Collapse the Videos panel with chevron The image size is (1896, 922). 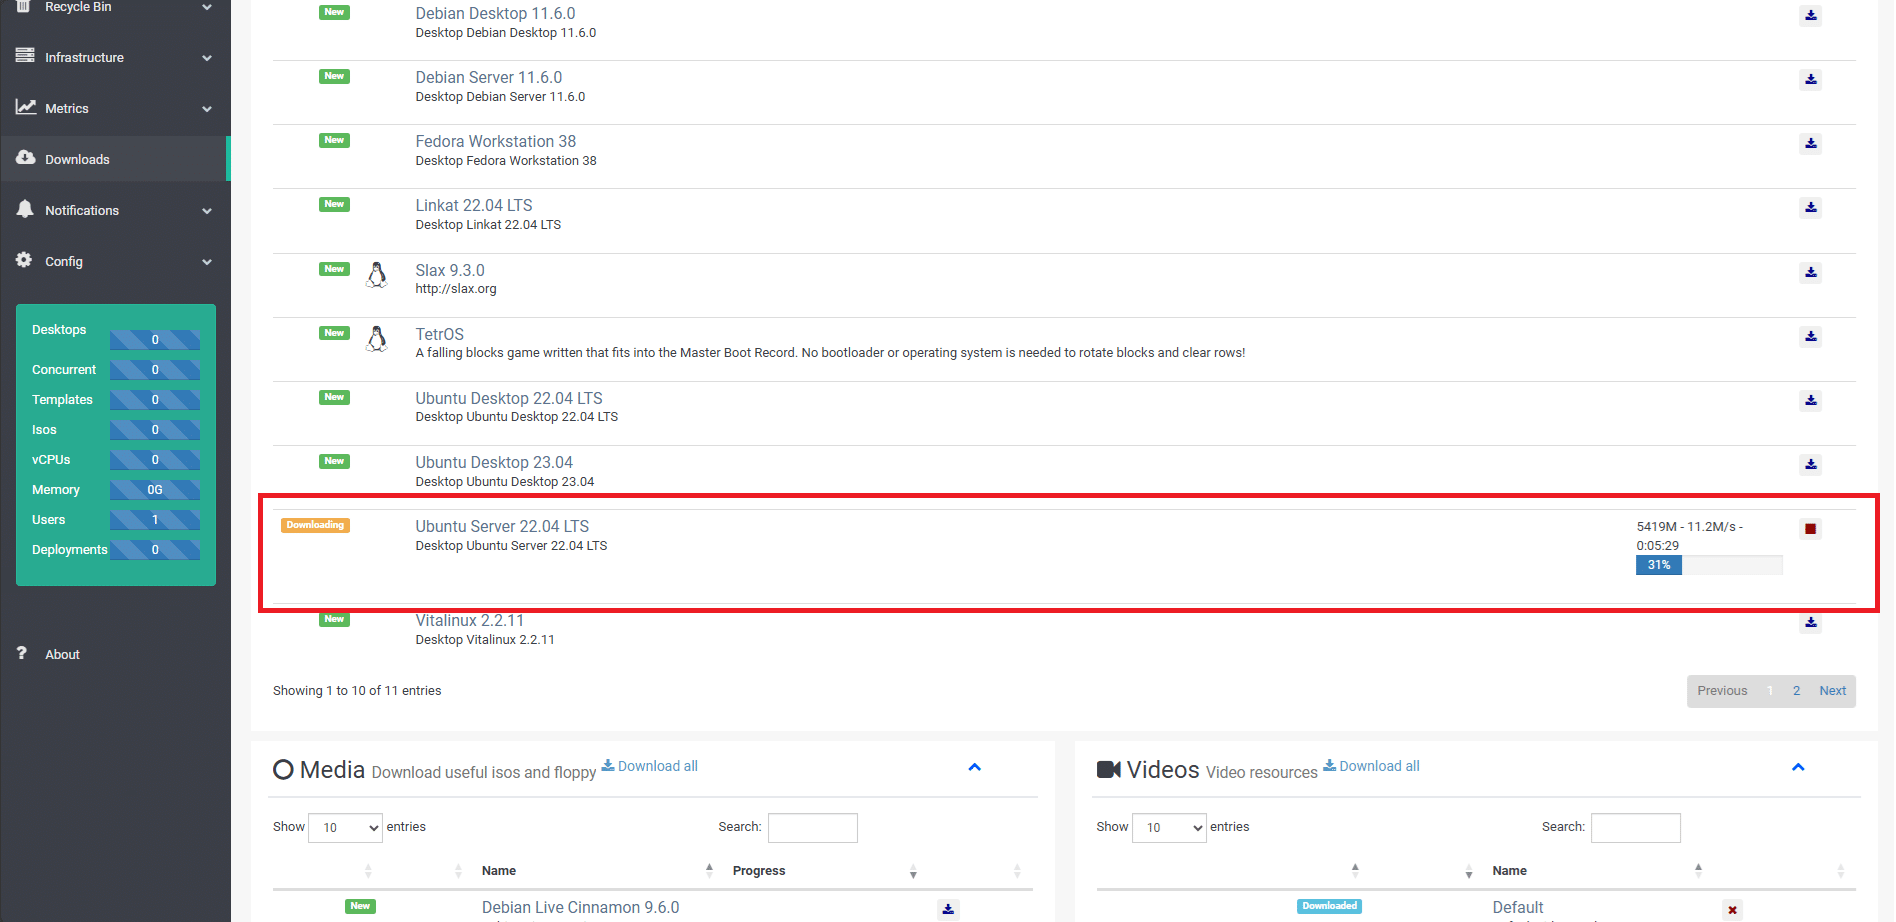point(1797,768)
